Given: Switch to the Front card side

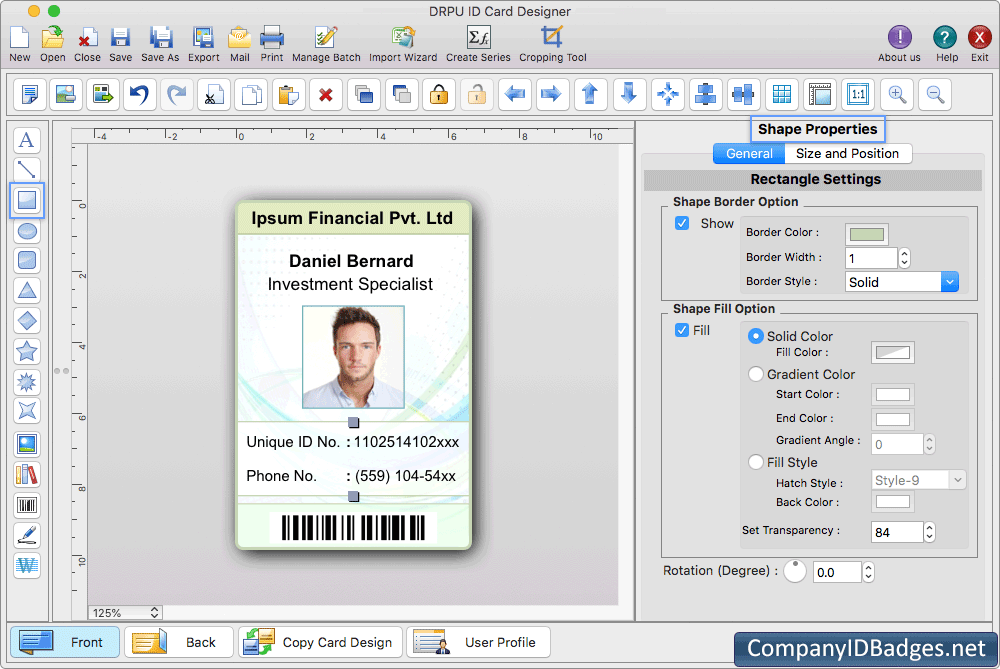Looking at the screenshot, I should tap(64, 642).
